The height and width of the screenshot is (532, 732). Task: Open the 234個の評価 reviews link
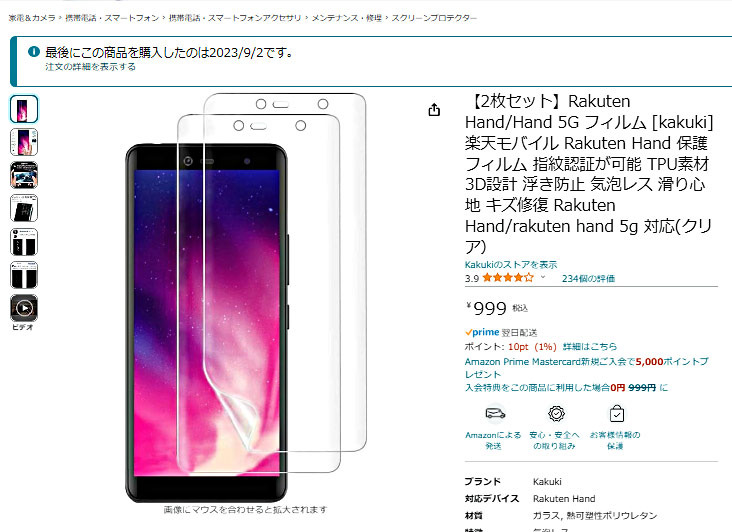pyautogui.click(x=588, y=279)
